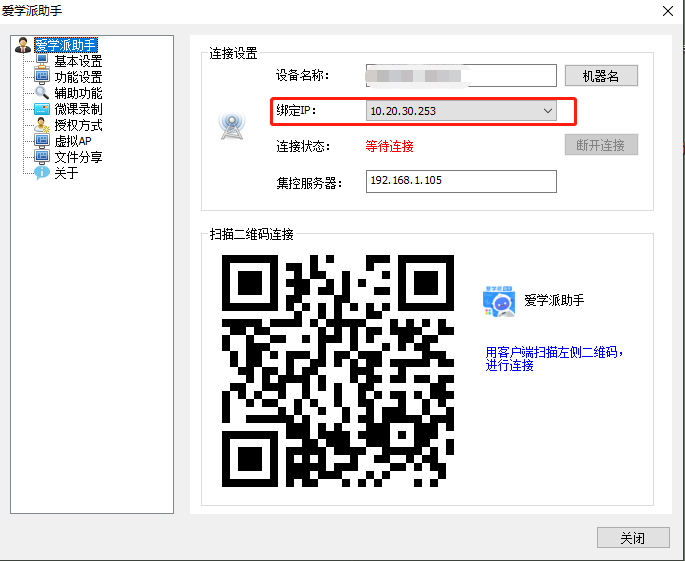Click the 设备名称 label
685x561 pixels.
[x=302, y=75]
